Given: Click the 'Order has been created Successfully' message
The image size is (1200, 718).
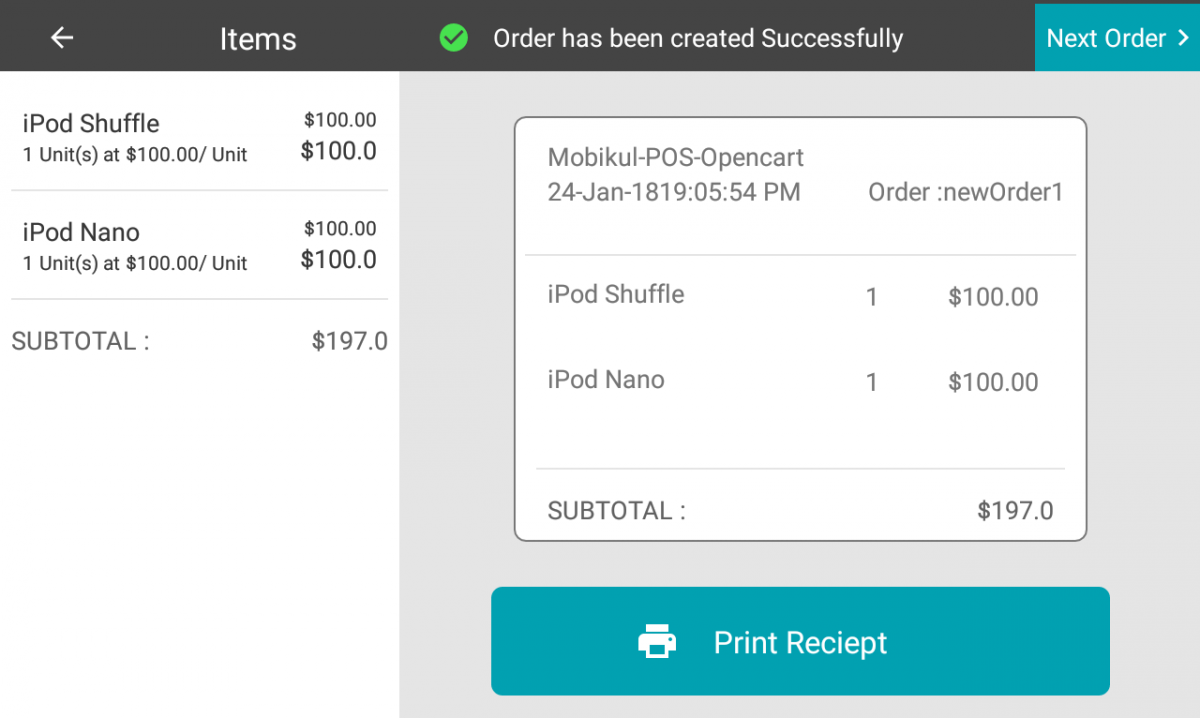Looking at the screenshot, I should [x=700, y=37].
